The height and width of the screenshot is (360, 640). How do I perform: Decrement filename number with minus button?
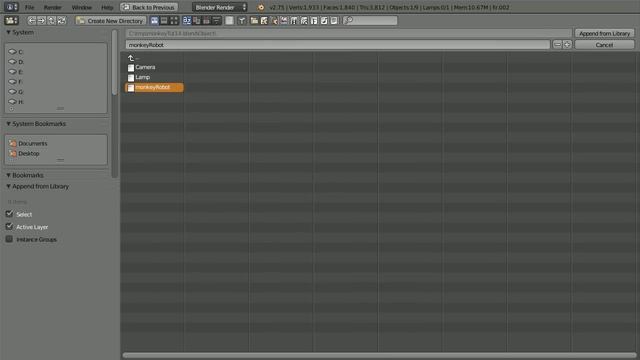557,44
